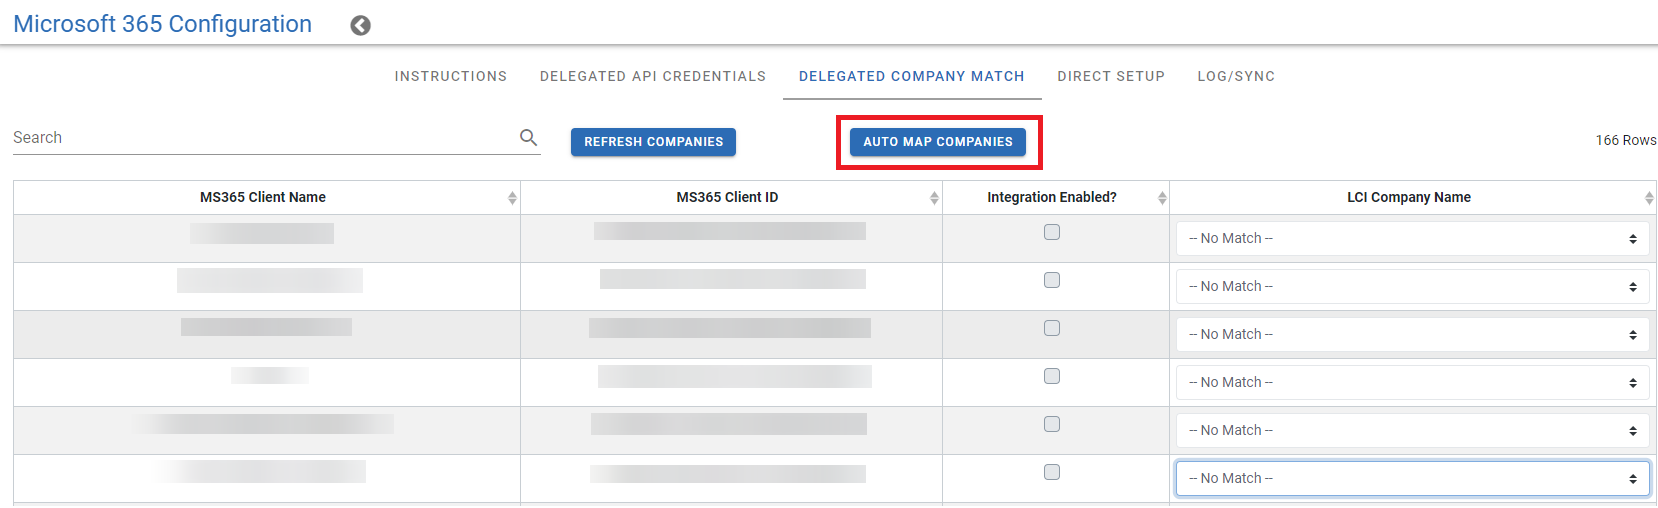Open LCI Company dropdown in fourth row

[1413, 383]
